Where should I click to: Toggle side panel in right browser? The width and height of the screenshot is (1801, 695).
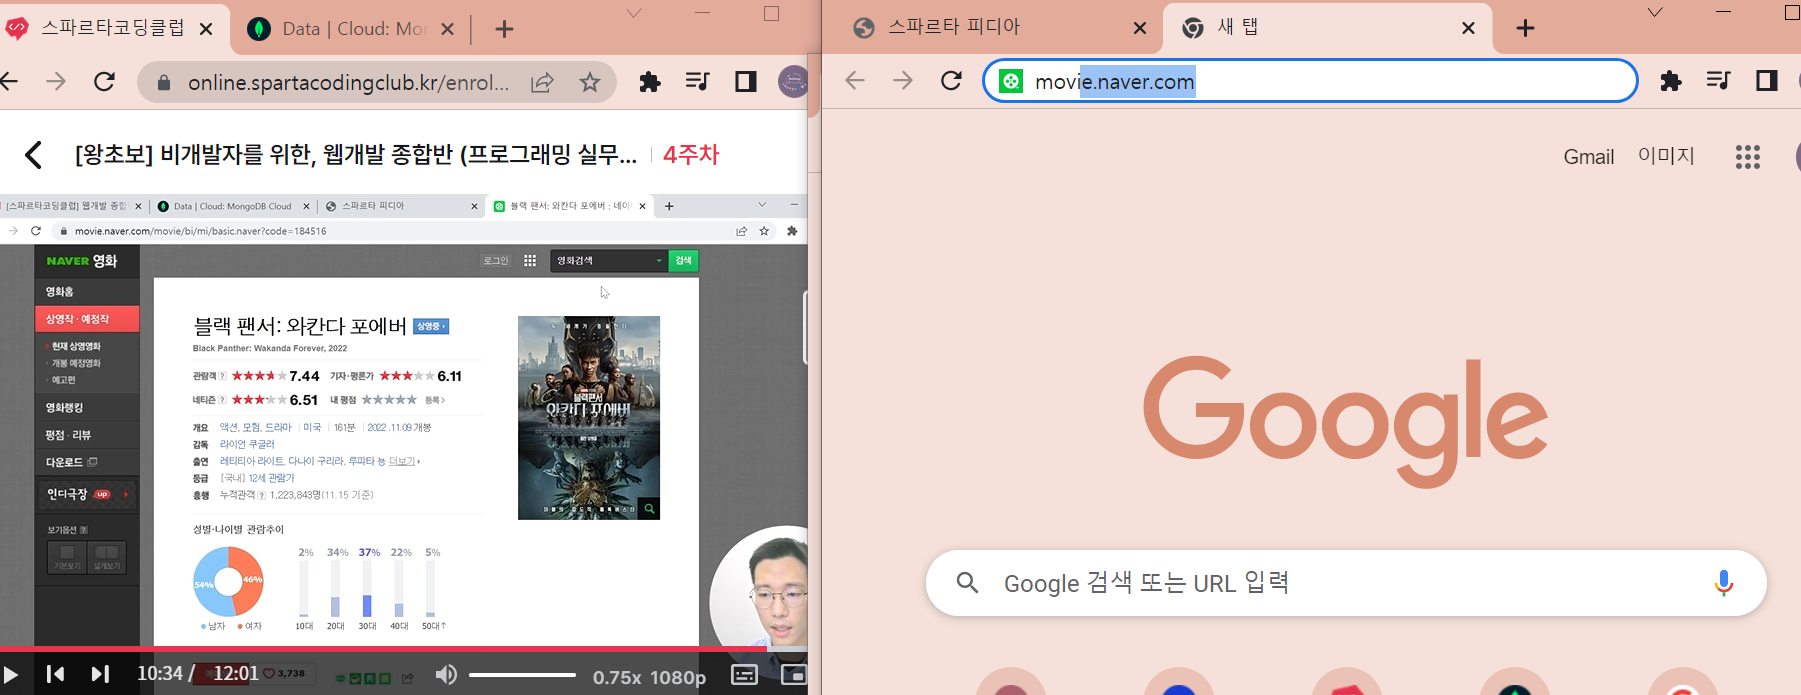1767,81
